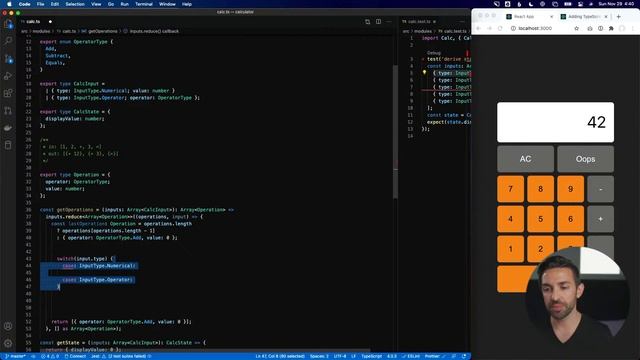Click the calculator 6 key
The height and width of the screenshot is (360, 640).
pos(571,219)
